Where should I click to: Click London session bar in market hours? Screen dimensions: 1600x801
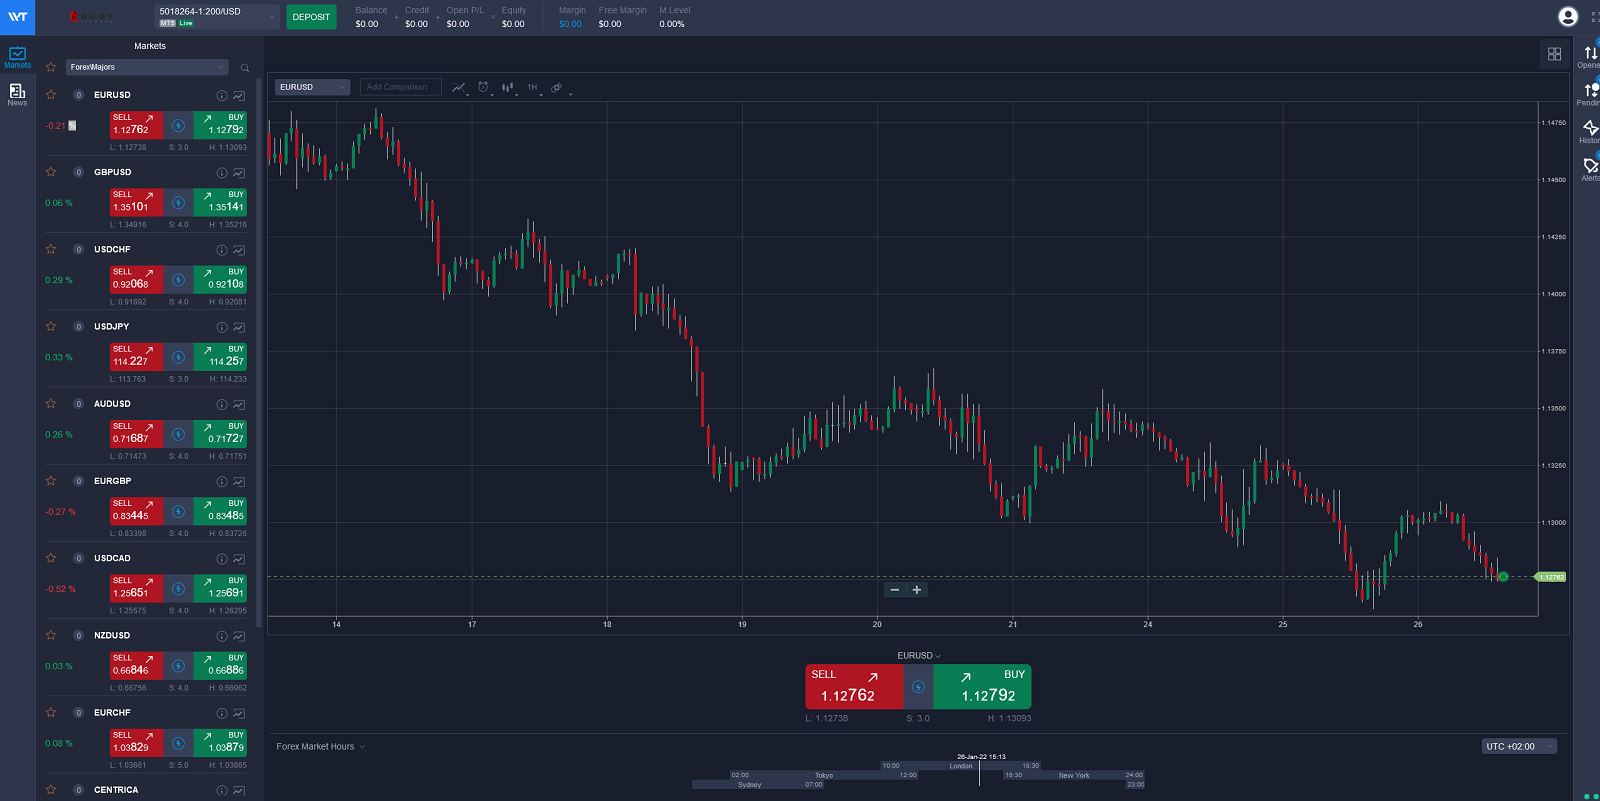click(960, 766)
